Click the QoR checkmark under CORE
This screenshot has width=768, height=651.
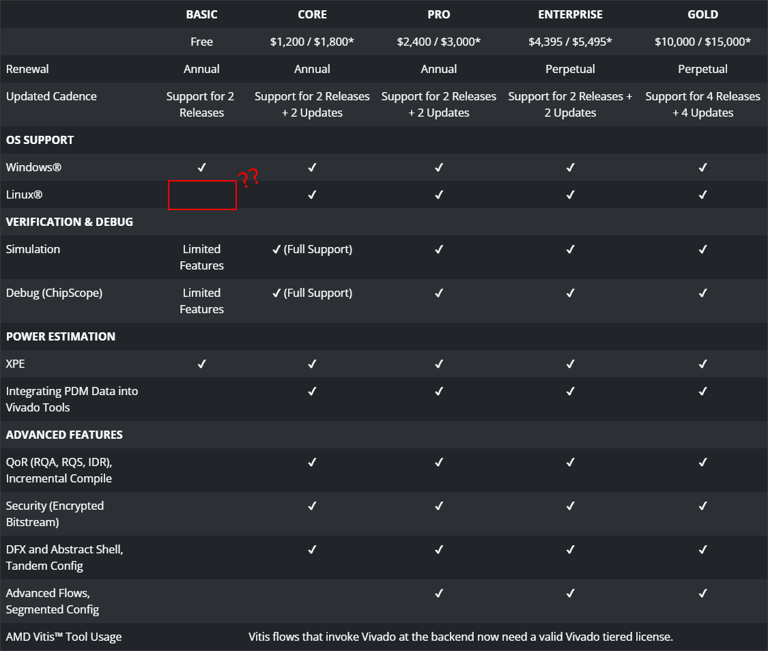[312, 462]
